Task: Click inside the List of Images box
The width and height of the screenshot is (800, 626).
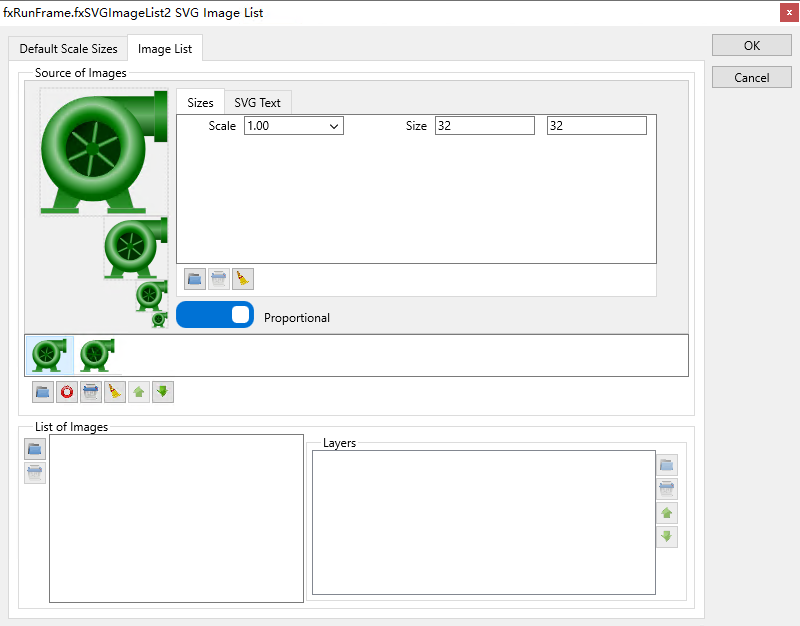Action: click(177, 518)
